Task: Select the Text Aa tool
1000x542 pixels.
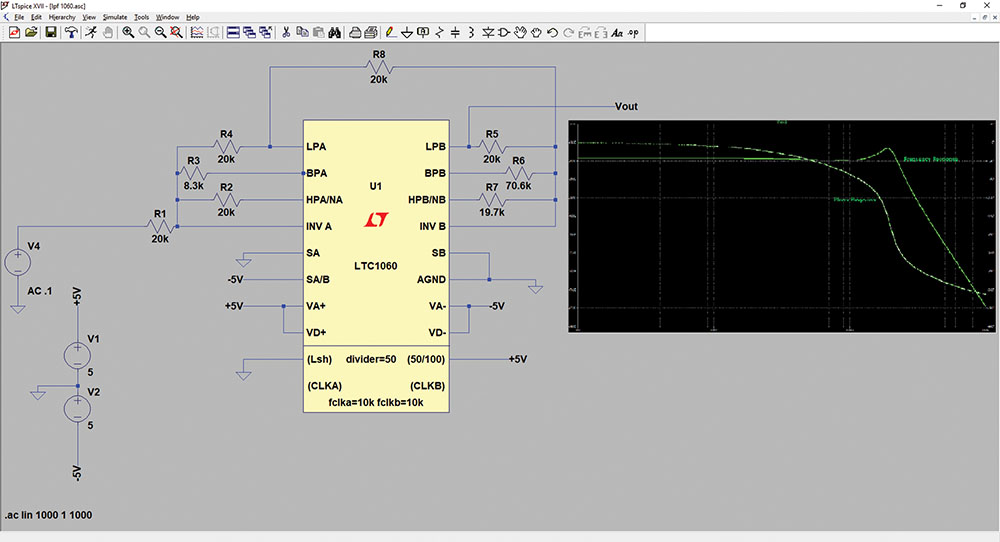Action: click(x=617, y=33)
